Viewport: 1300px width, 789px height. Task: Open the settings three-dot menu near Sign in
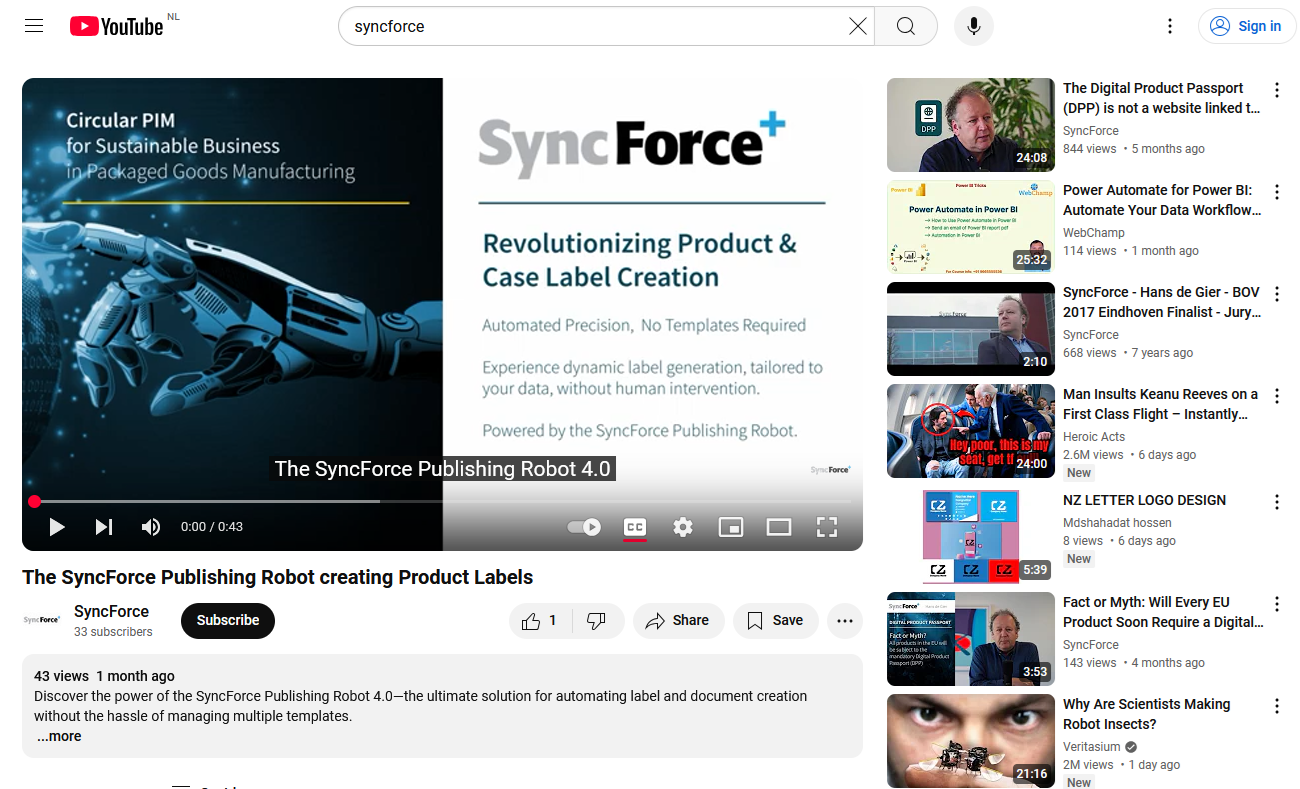click(1170, 26)
